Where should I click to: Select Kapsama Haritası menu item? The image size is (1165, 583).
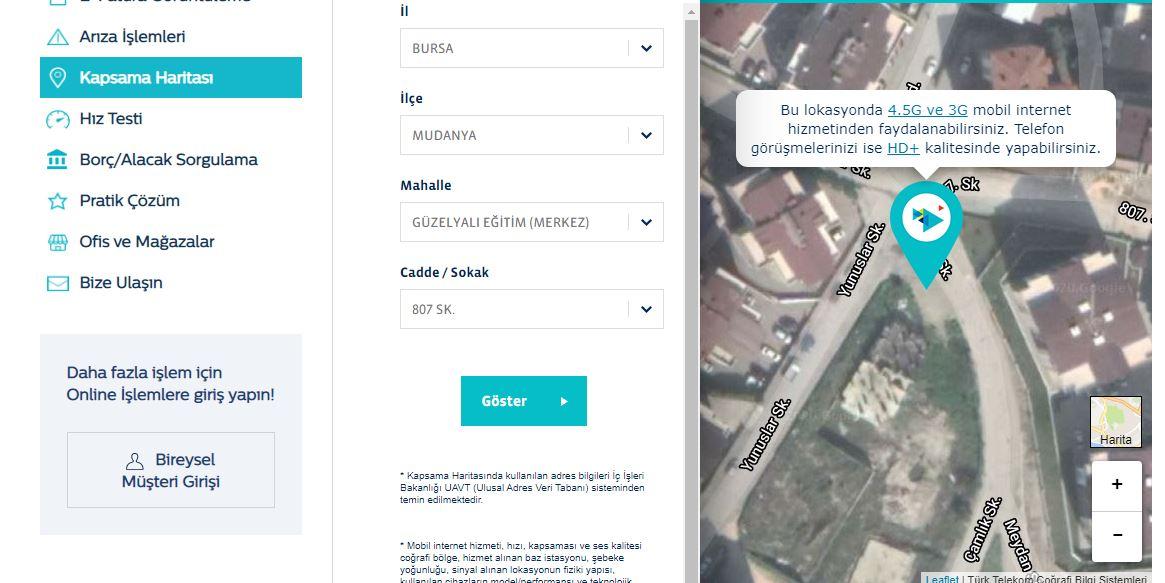171,77
